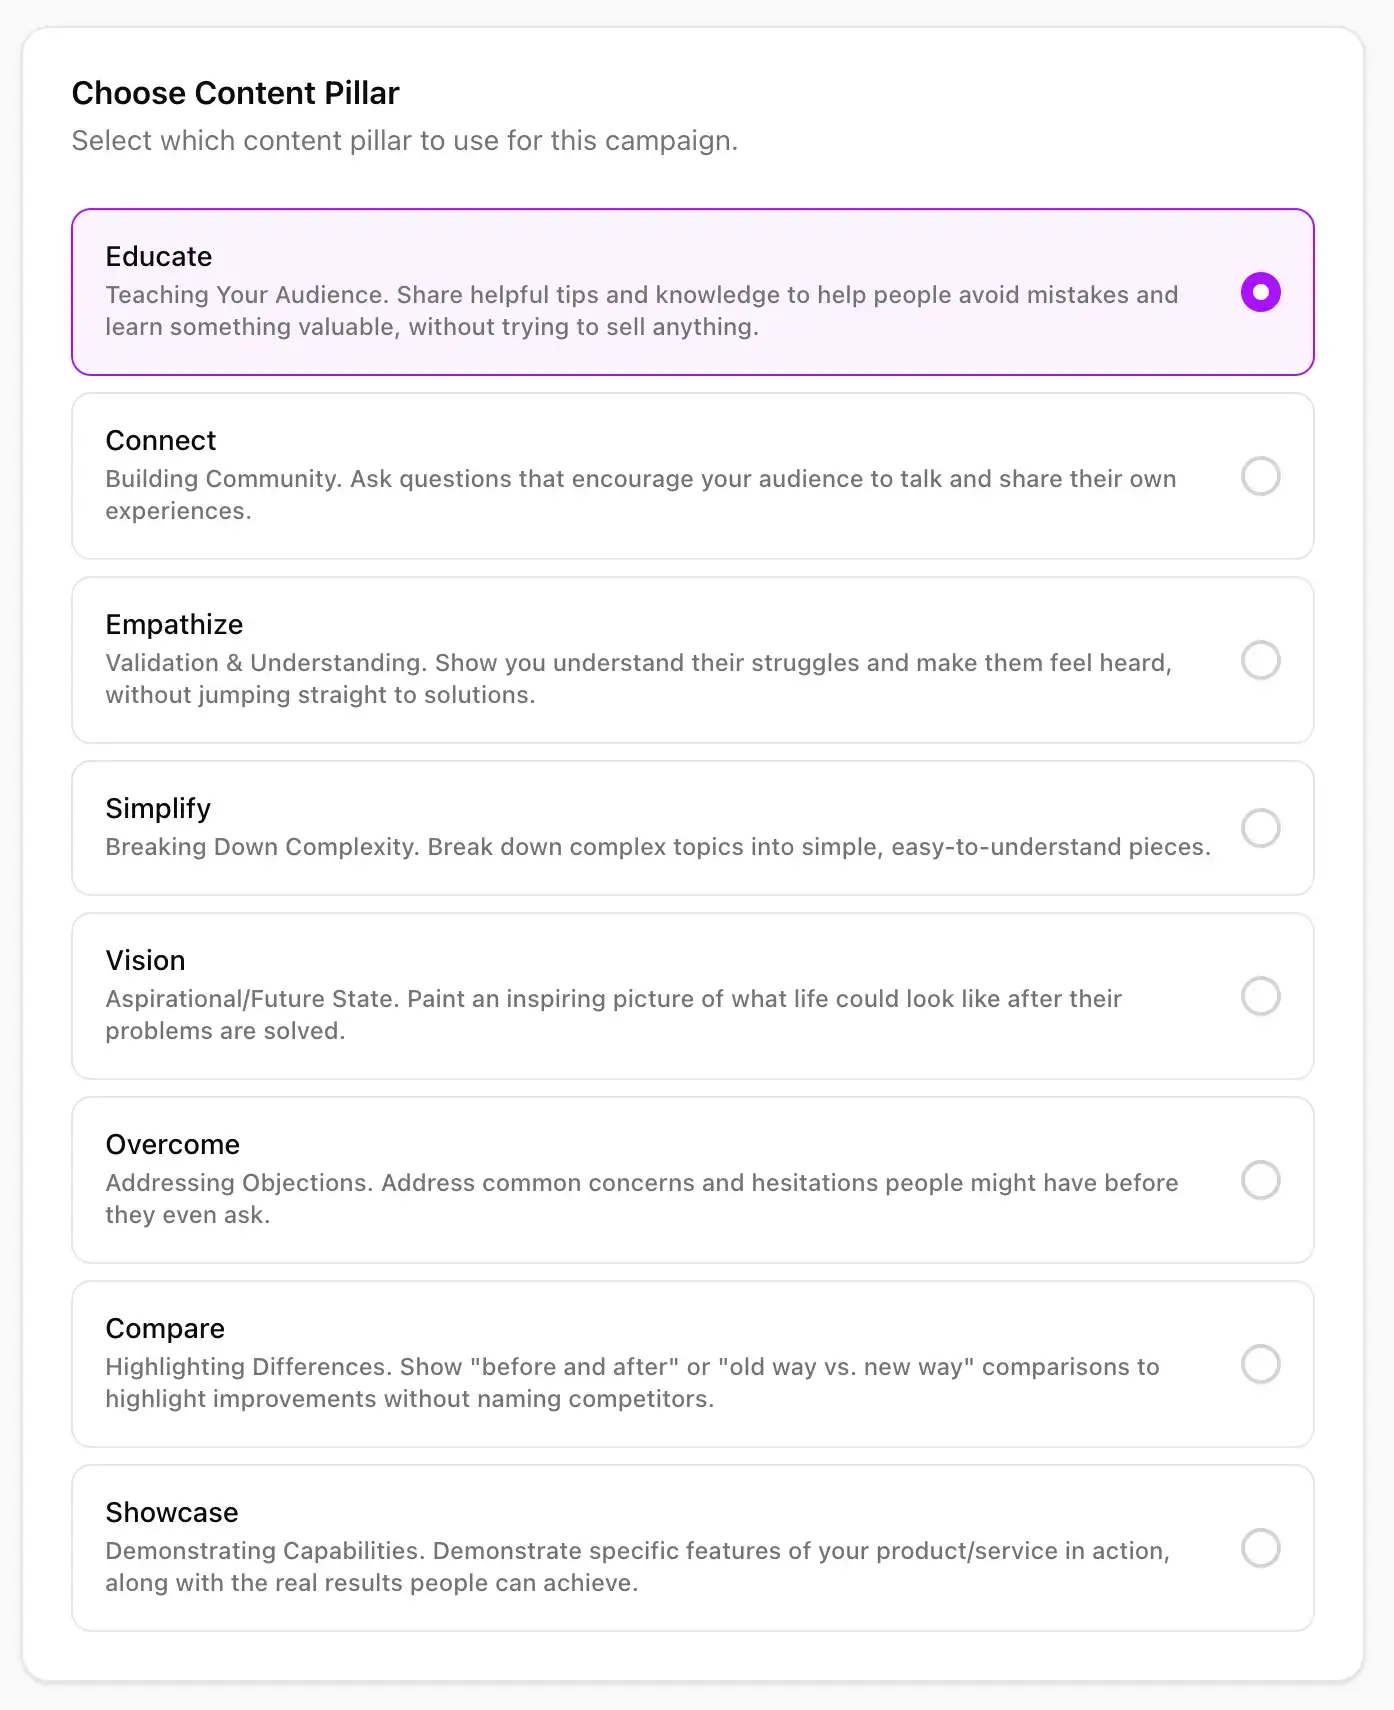Select the Connect card for this campaign
1394x1710 pixels.
[600, 476]
